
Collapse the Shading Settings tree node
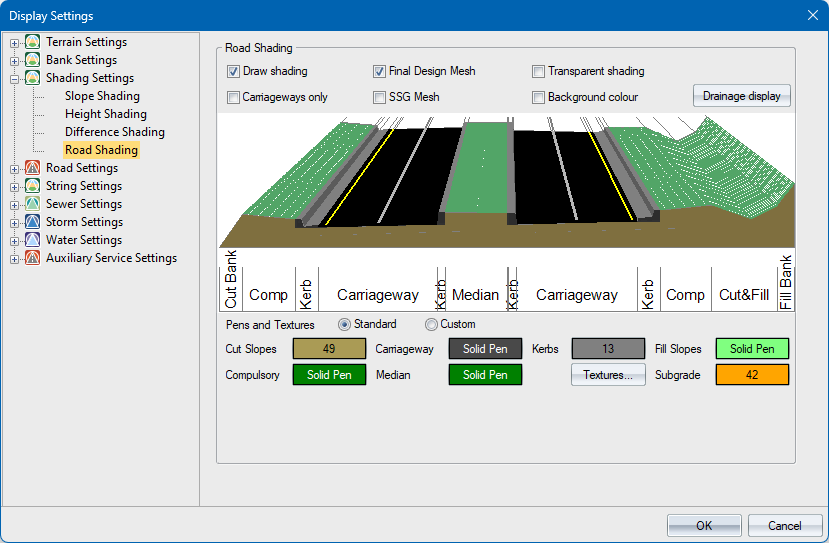(15, 78)
